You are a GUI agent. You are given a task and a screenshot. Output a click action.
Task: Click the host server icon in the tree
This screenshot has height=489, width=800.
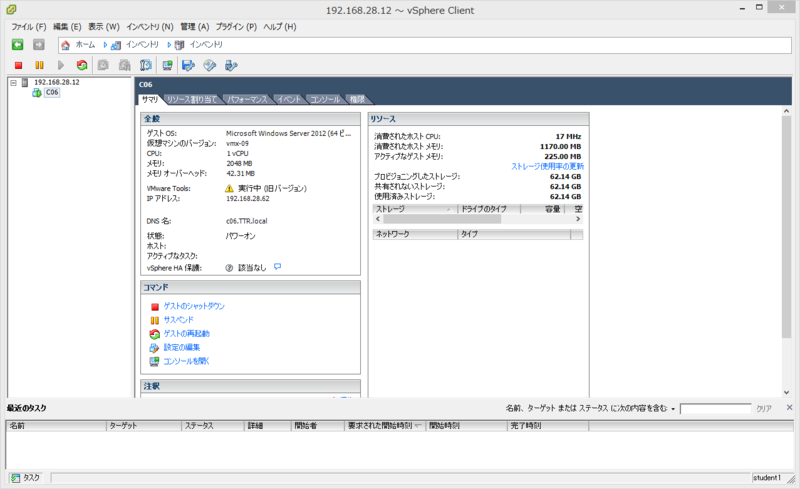click(x=25, y=82)
